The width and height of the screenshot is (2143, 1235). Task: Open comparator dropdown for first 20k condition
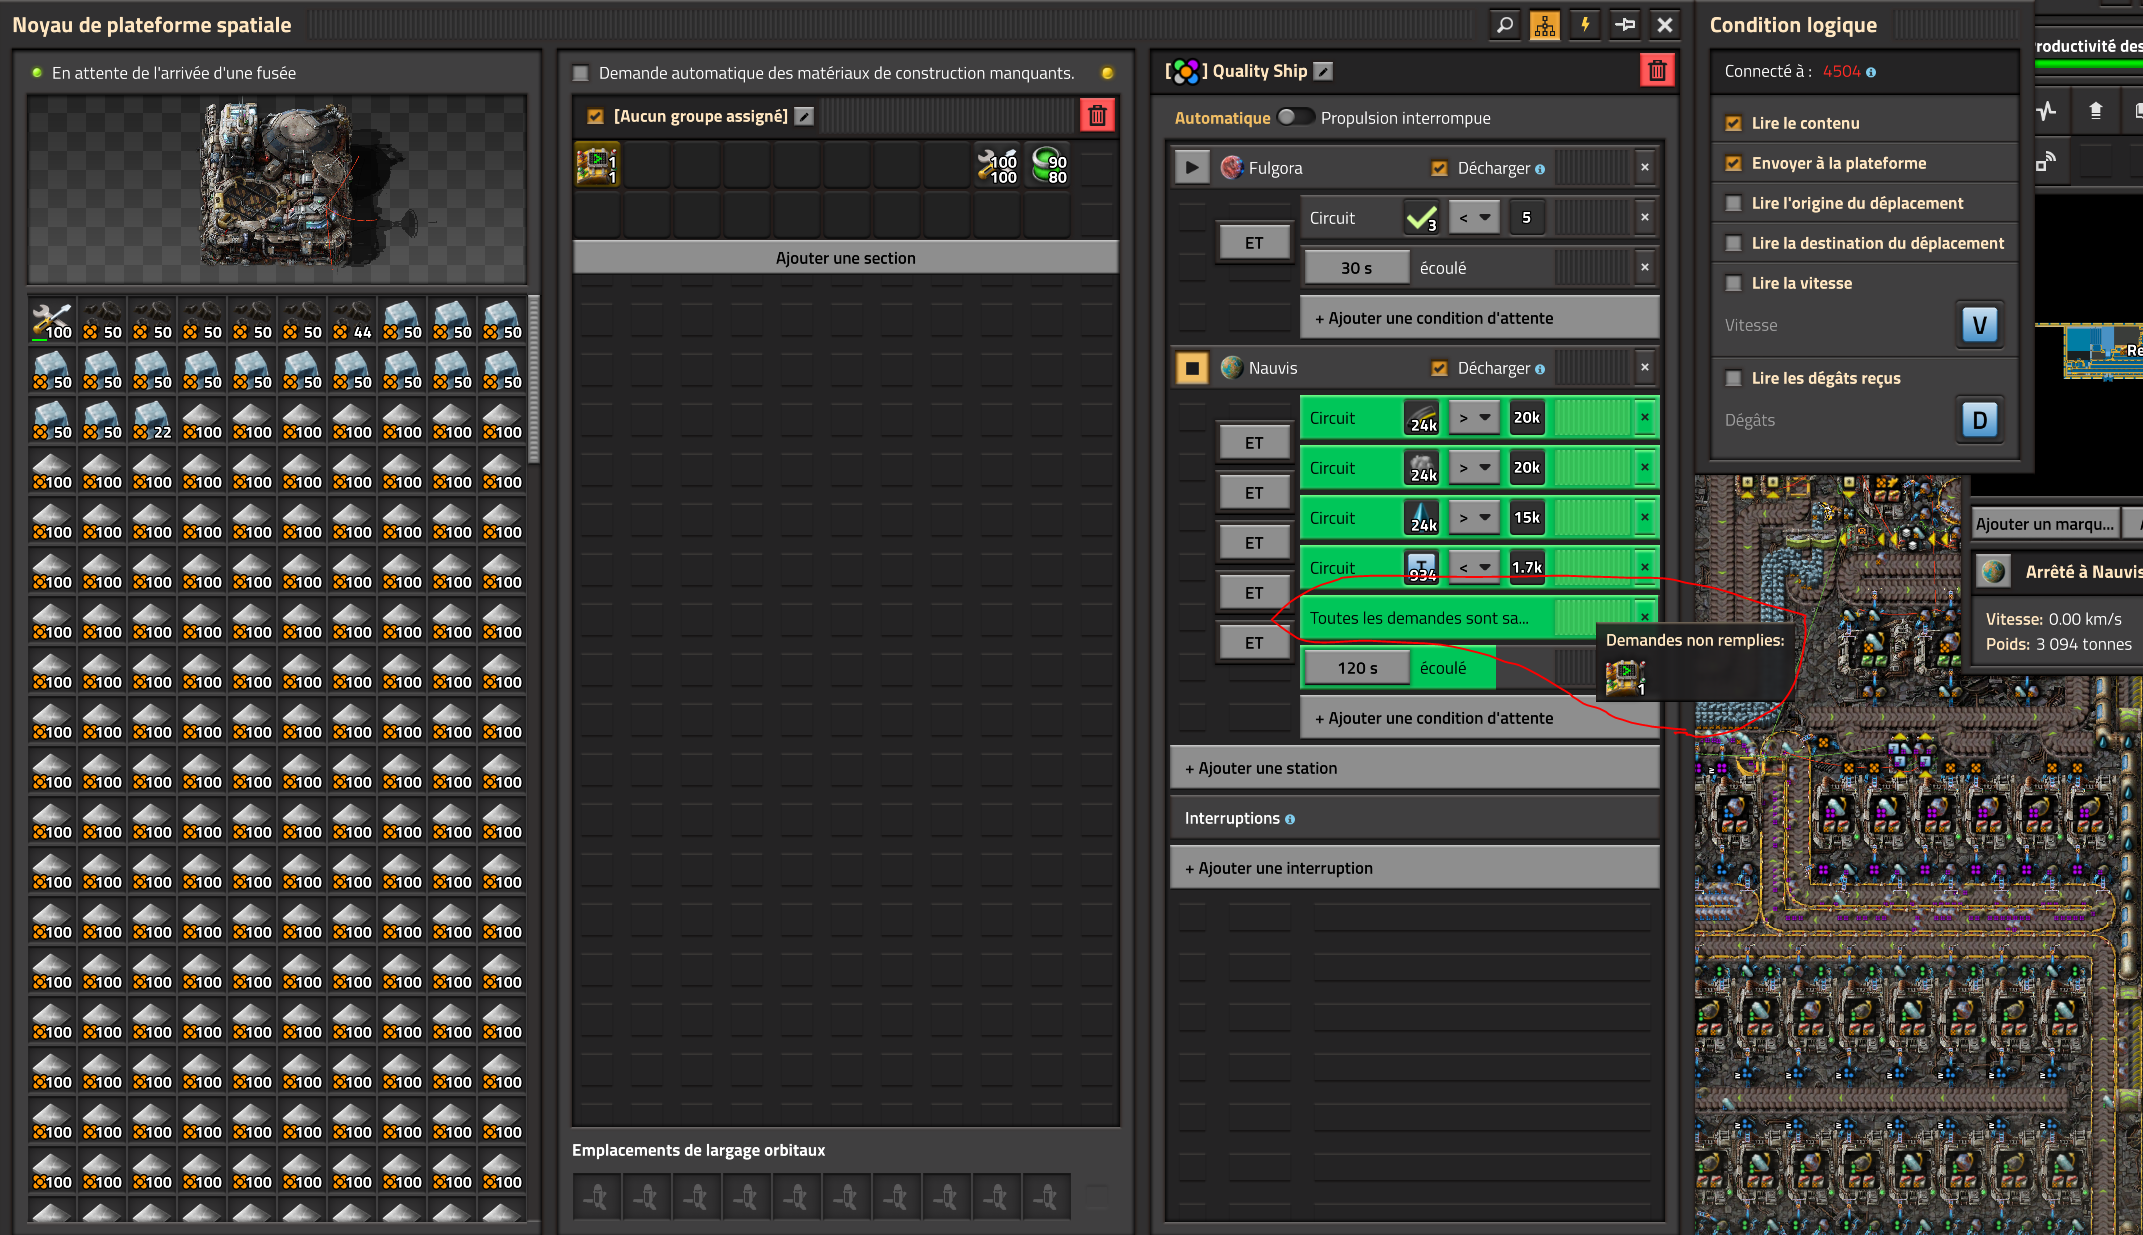tap(1474, 418)
